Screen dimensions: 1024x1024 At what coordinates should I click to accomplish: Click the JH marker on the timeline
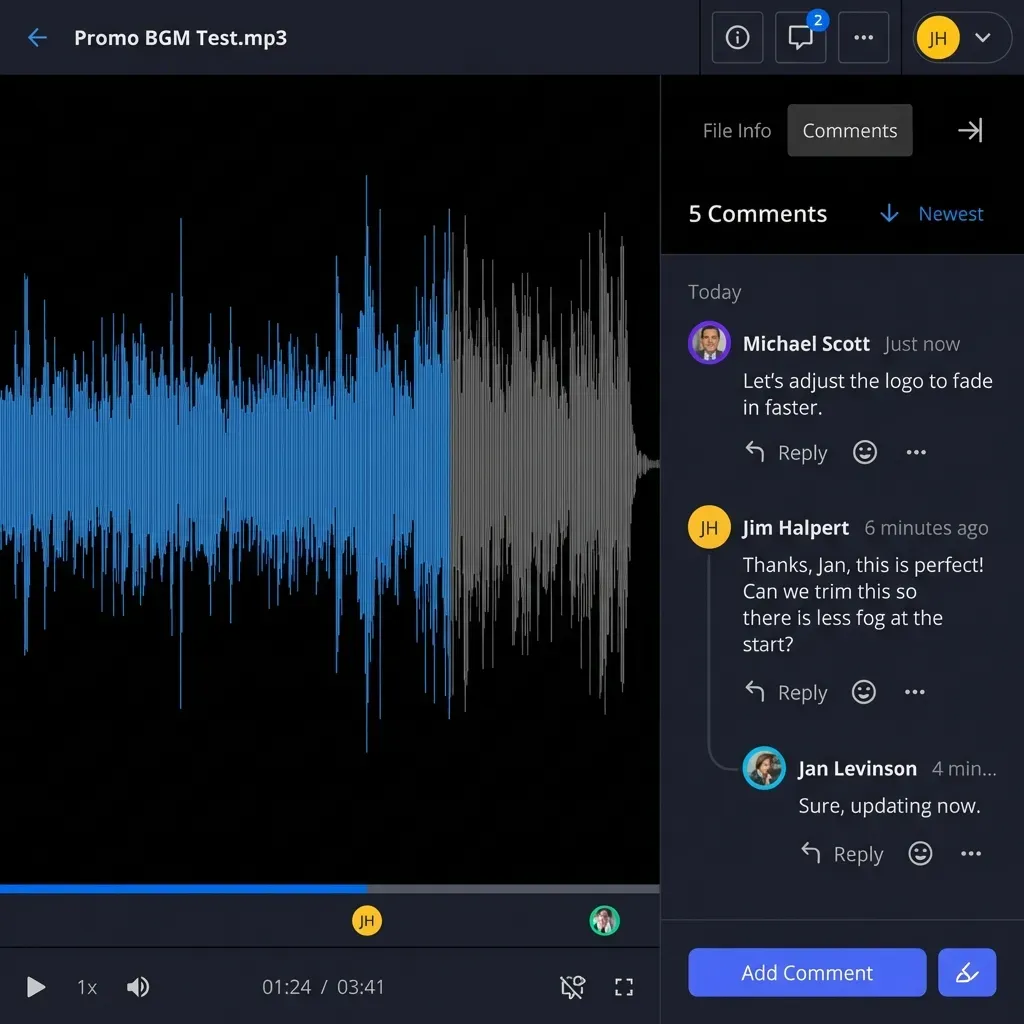[367, 920]
